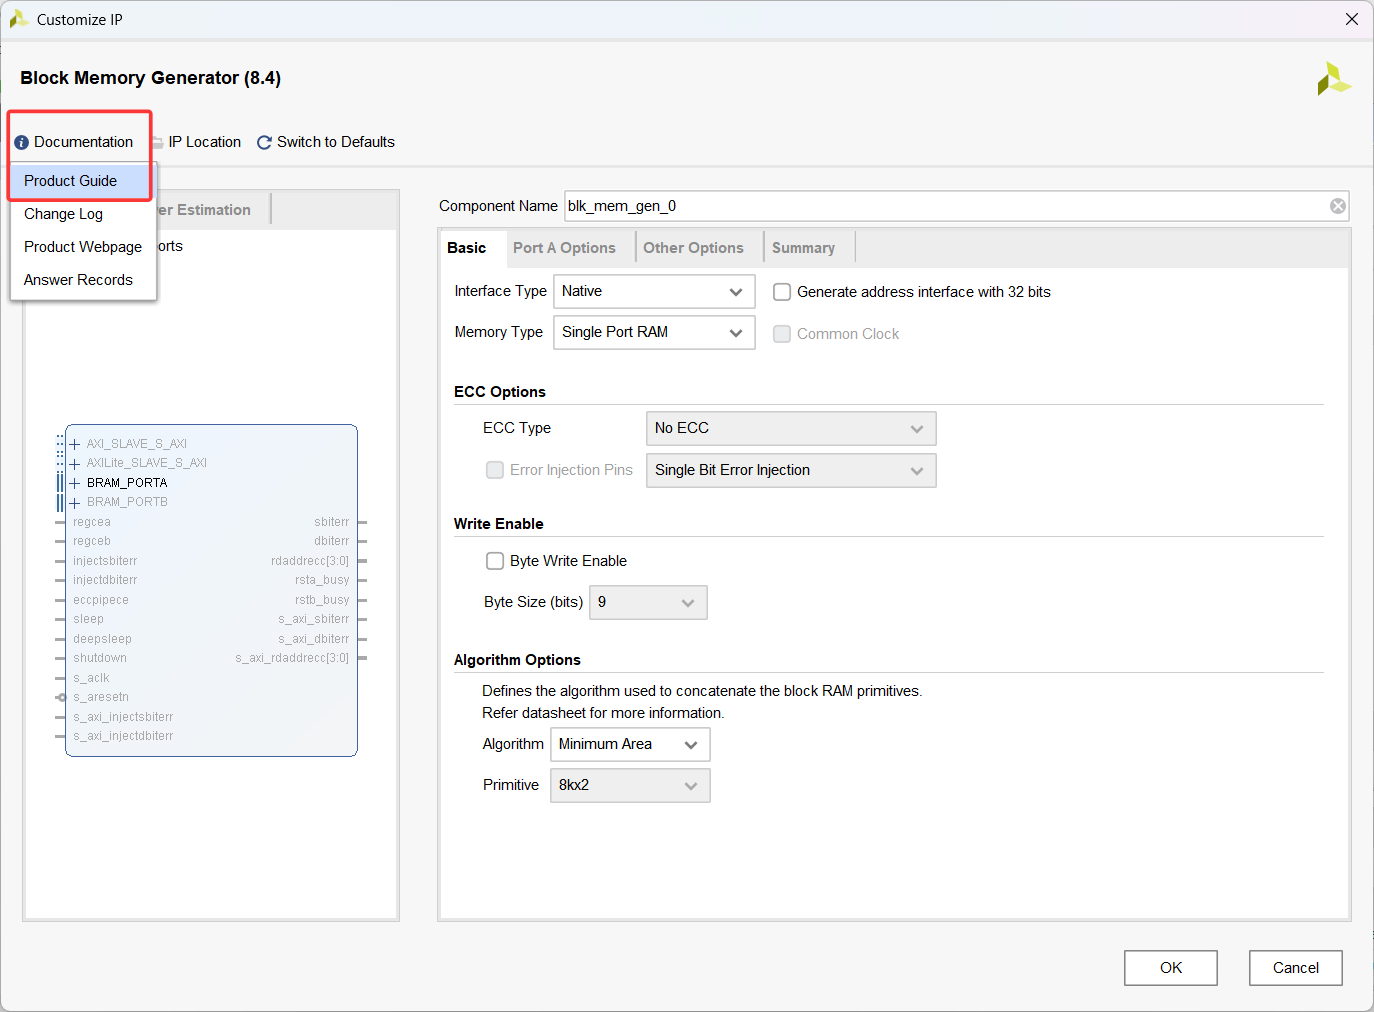This screenshot has width=1374, height=1012.
Task: Click the injectdbiterr port label
Action: click(x=105, y=580)
